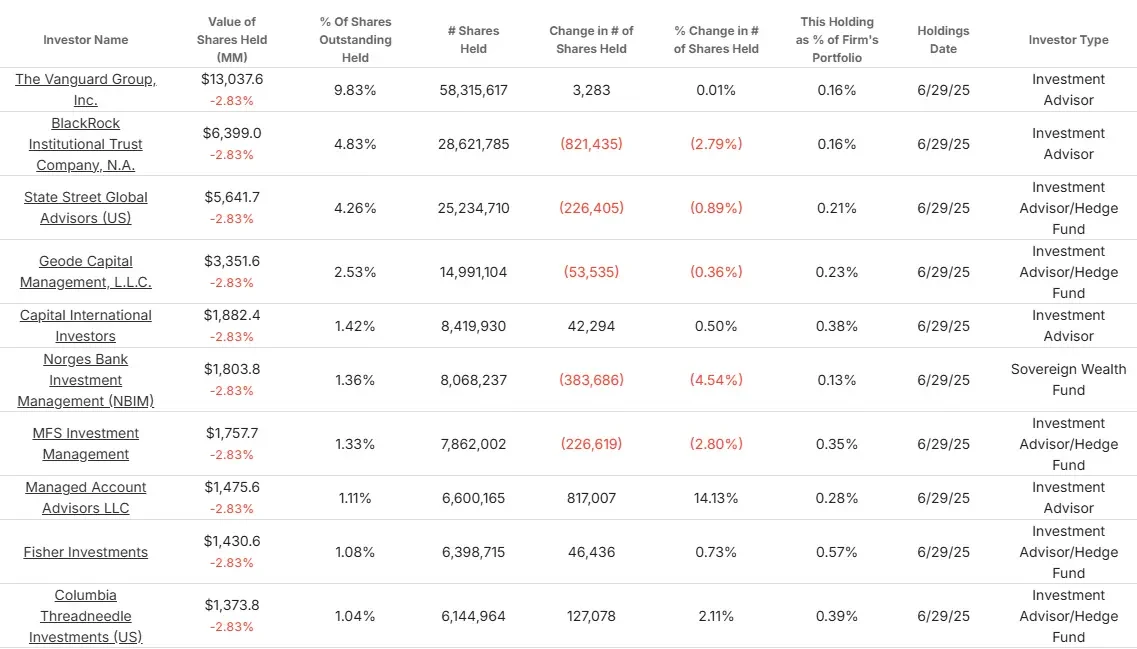
Task: Select Fisher Investments link
Action: [86, 552]
